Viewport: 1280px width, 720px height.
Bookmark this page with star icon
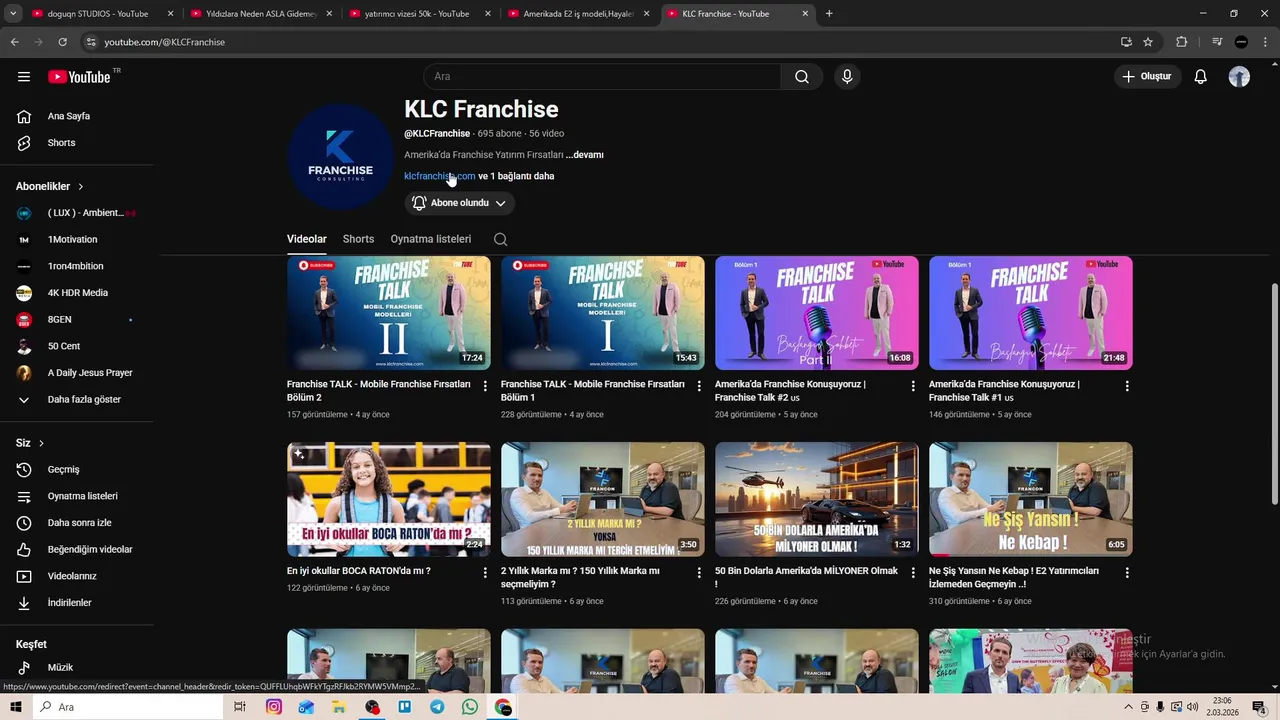pos(1148,42)
